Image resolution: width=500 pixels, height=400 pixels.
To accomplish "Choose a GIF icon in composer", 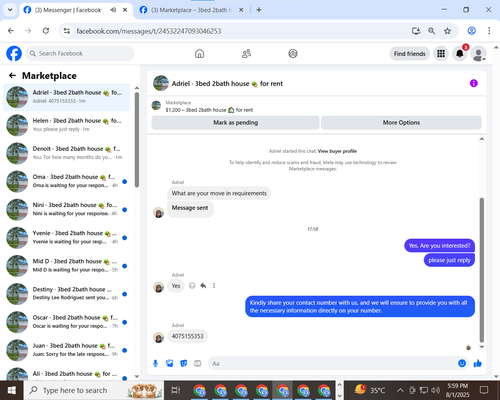I will tap(198, 363).
